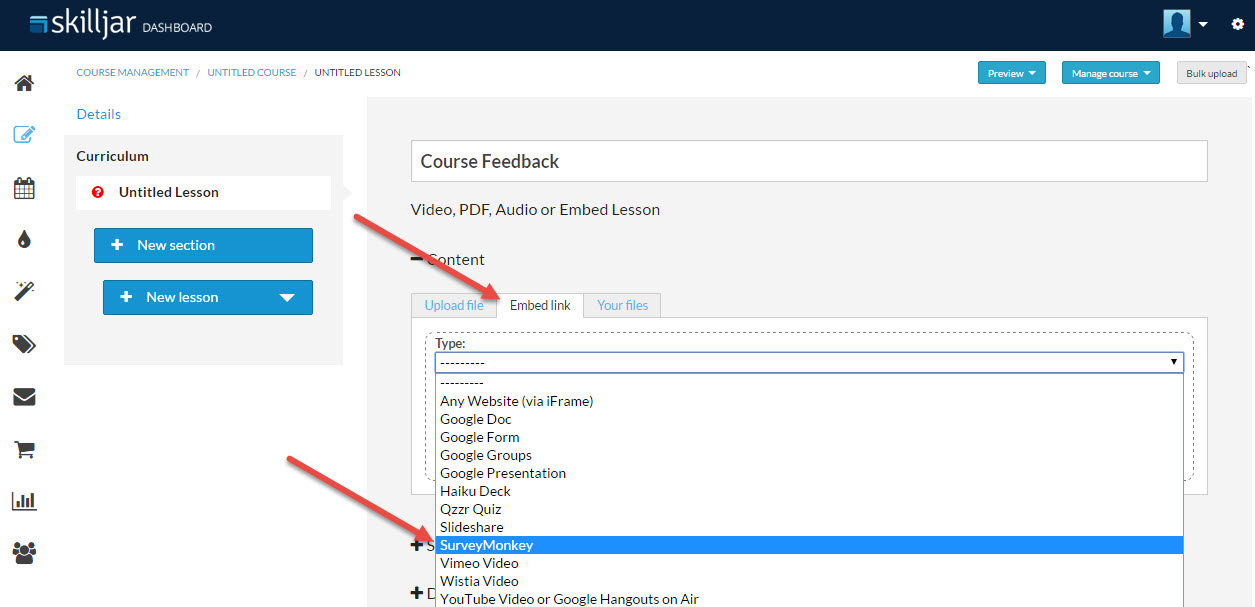The image size is (1255, 607).
Task: Select Wistia Video option
Action: coord(809,581)
